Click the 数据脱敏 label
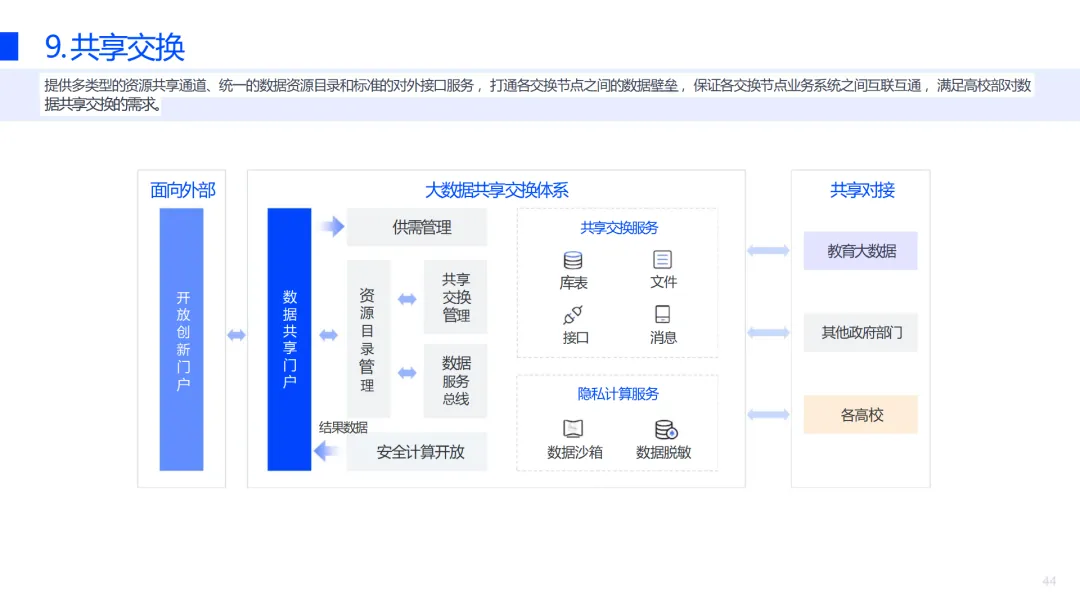The width and height of the screenshot is (1080, 608). pos(663,452)
